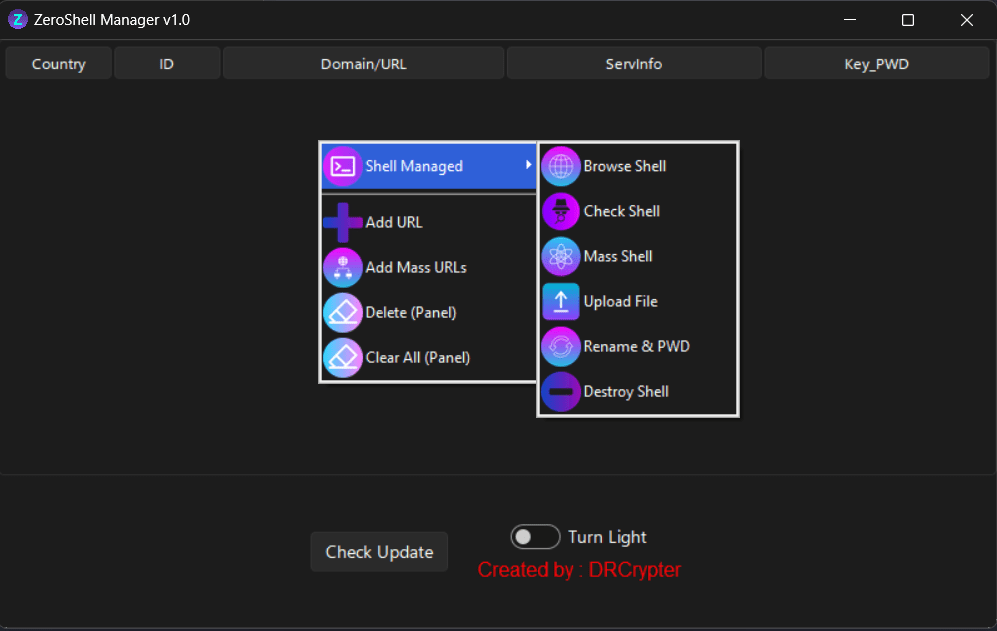The image size is (997, 631).
Task: Click the Destroy Shell icon
Action: tap(561, 391)
